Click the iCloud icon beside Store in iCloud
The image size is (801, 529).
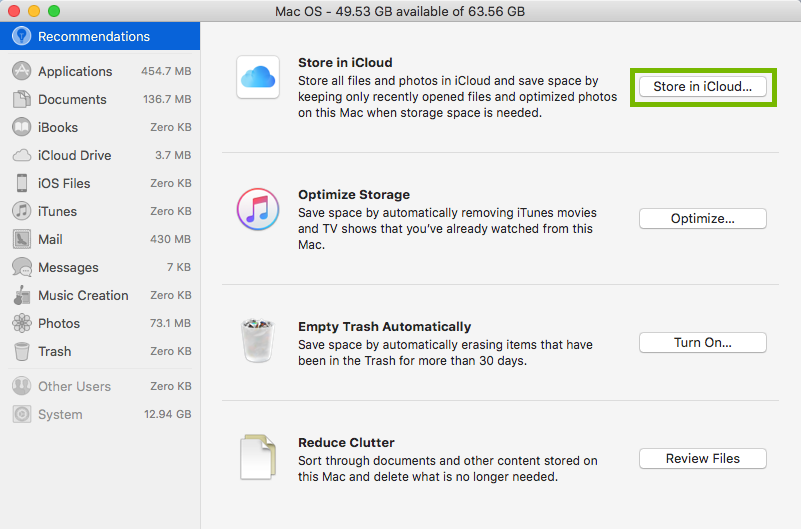point(258,77)
